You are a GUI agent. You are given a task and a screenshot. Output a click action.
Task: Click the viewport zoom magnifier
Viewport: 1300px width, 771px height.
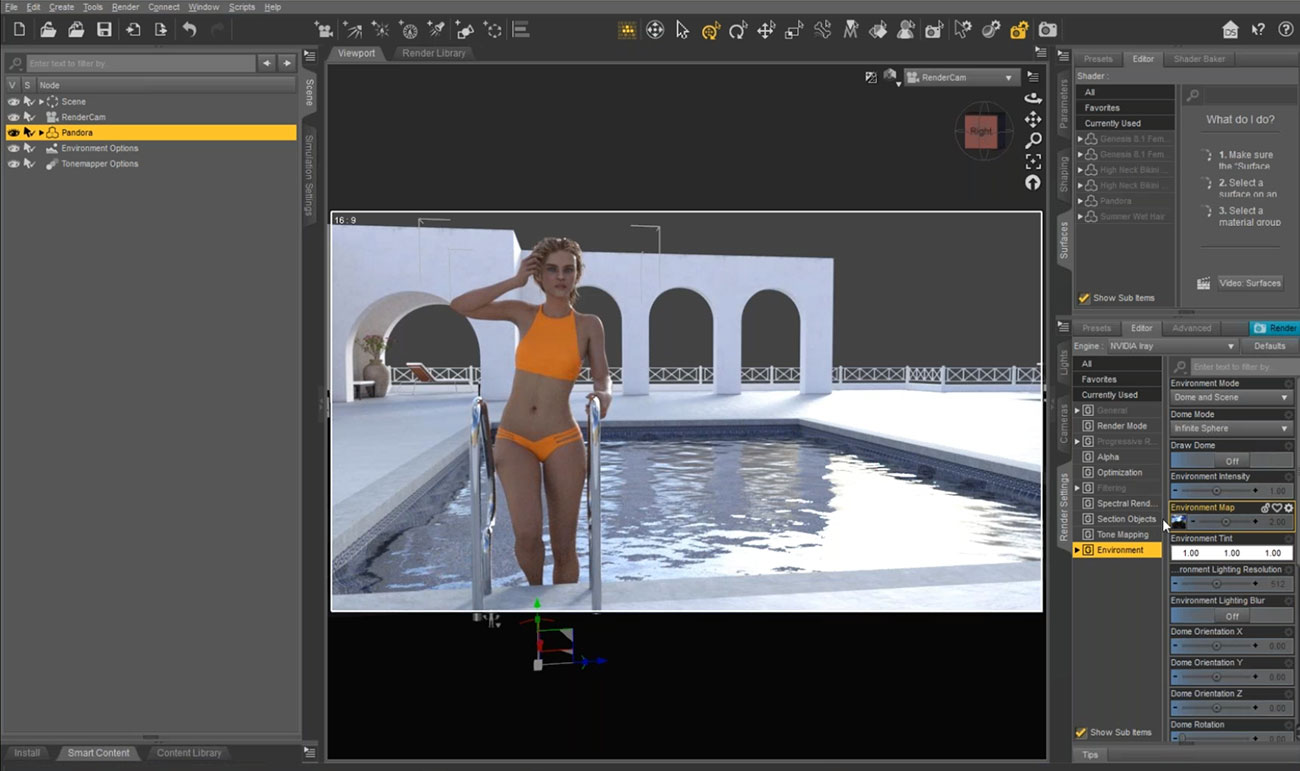1033,140
